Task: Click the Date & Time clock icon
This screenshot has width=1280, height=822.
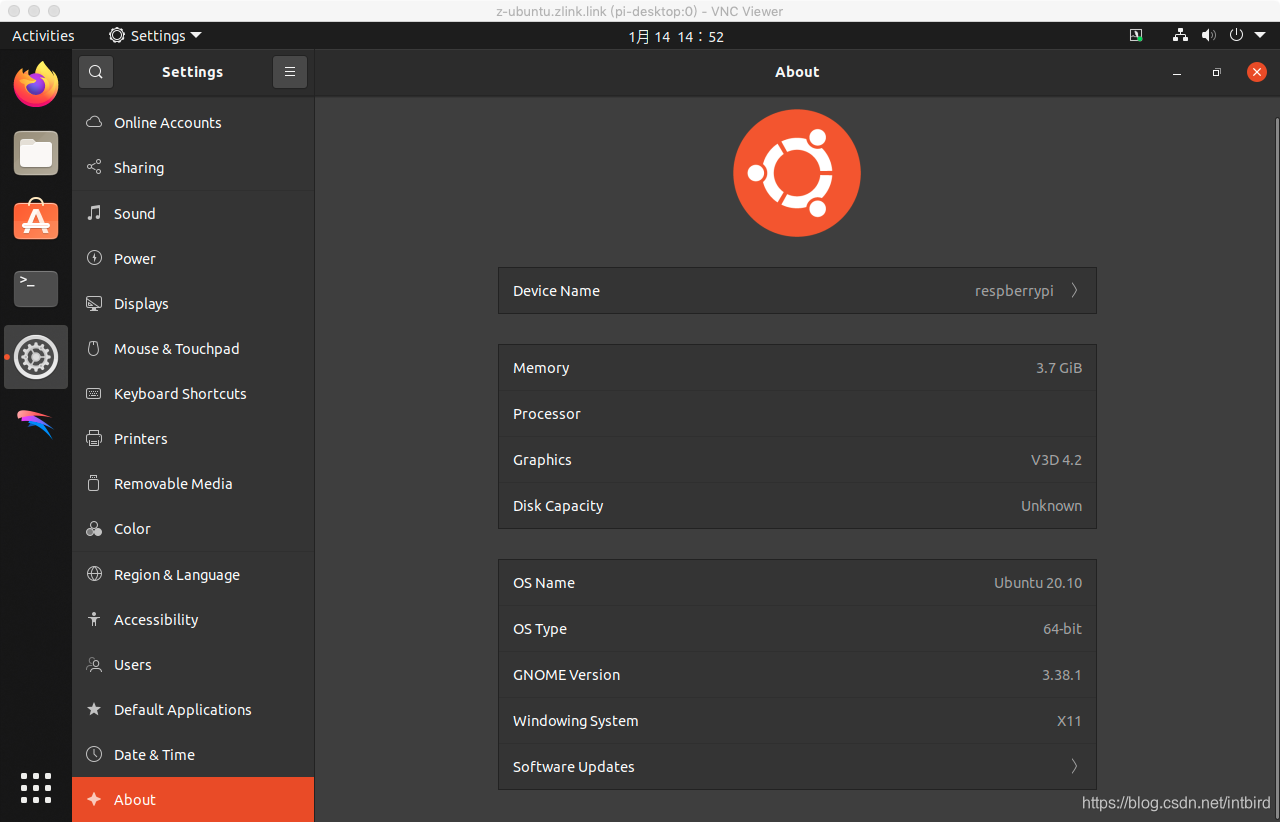Action: pyautogui.click(x=94, y=754)
